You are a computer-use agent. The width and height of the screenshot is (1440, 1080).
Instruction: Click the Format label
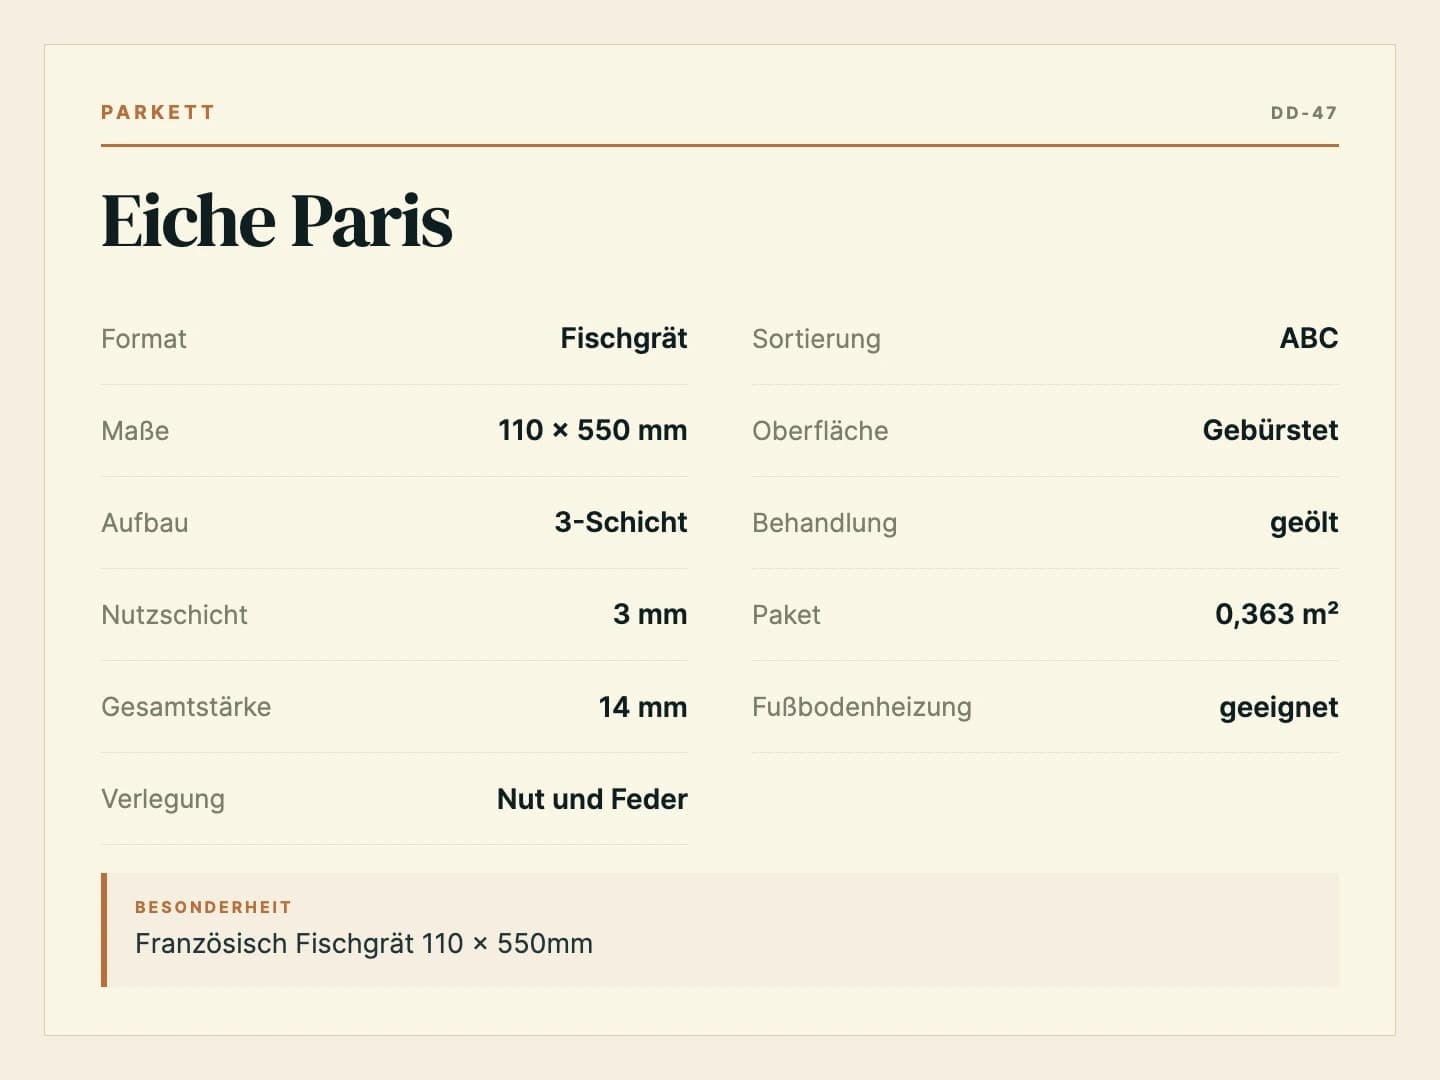tap(144, 339)
